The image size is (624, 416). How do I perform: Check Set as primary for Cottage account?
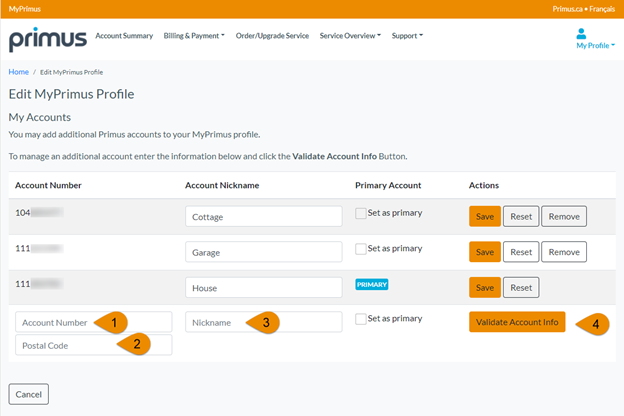(361, 213)
